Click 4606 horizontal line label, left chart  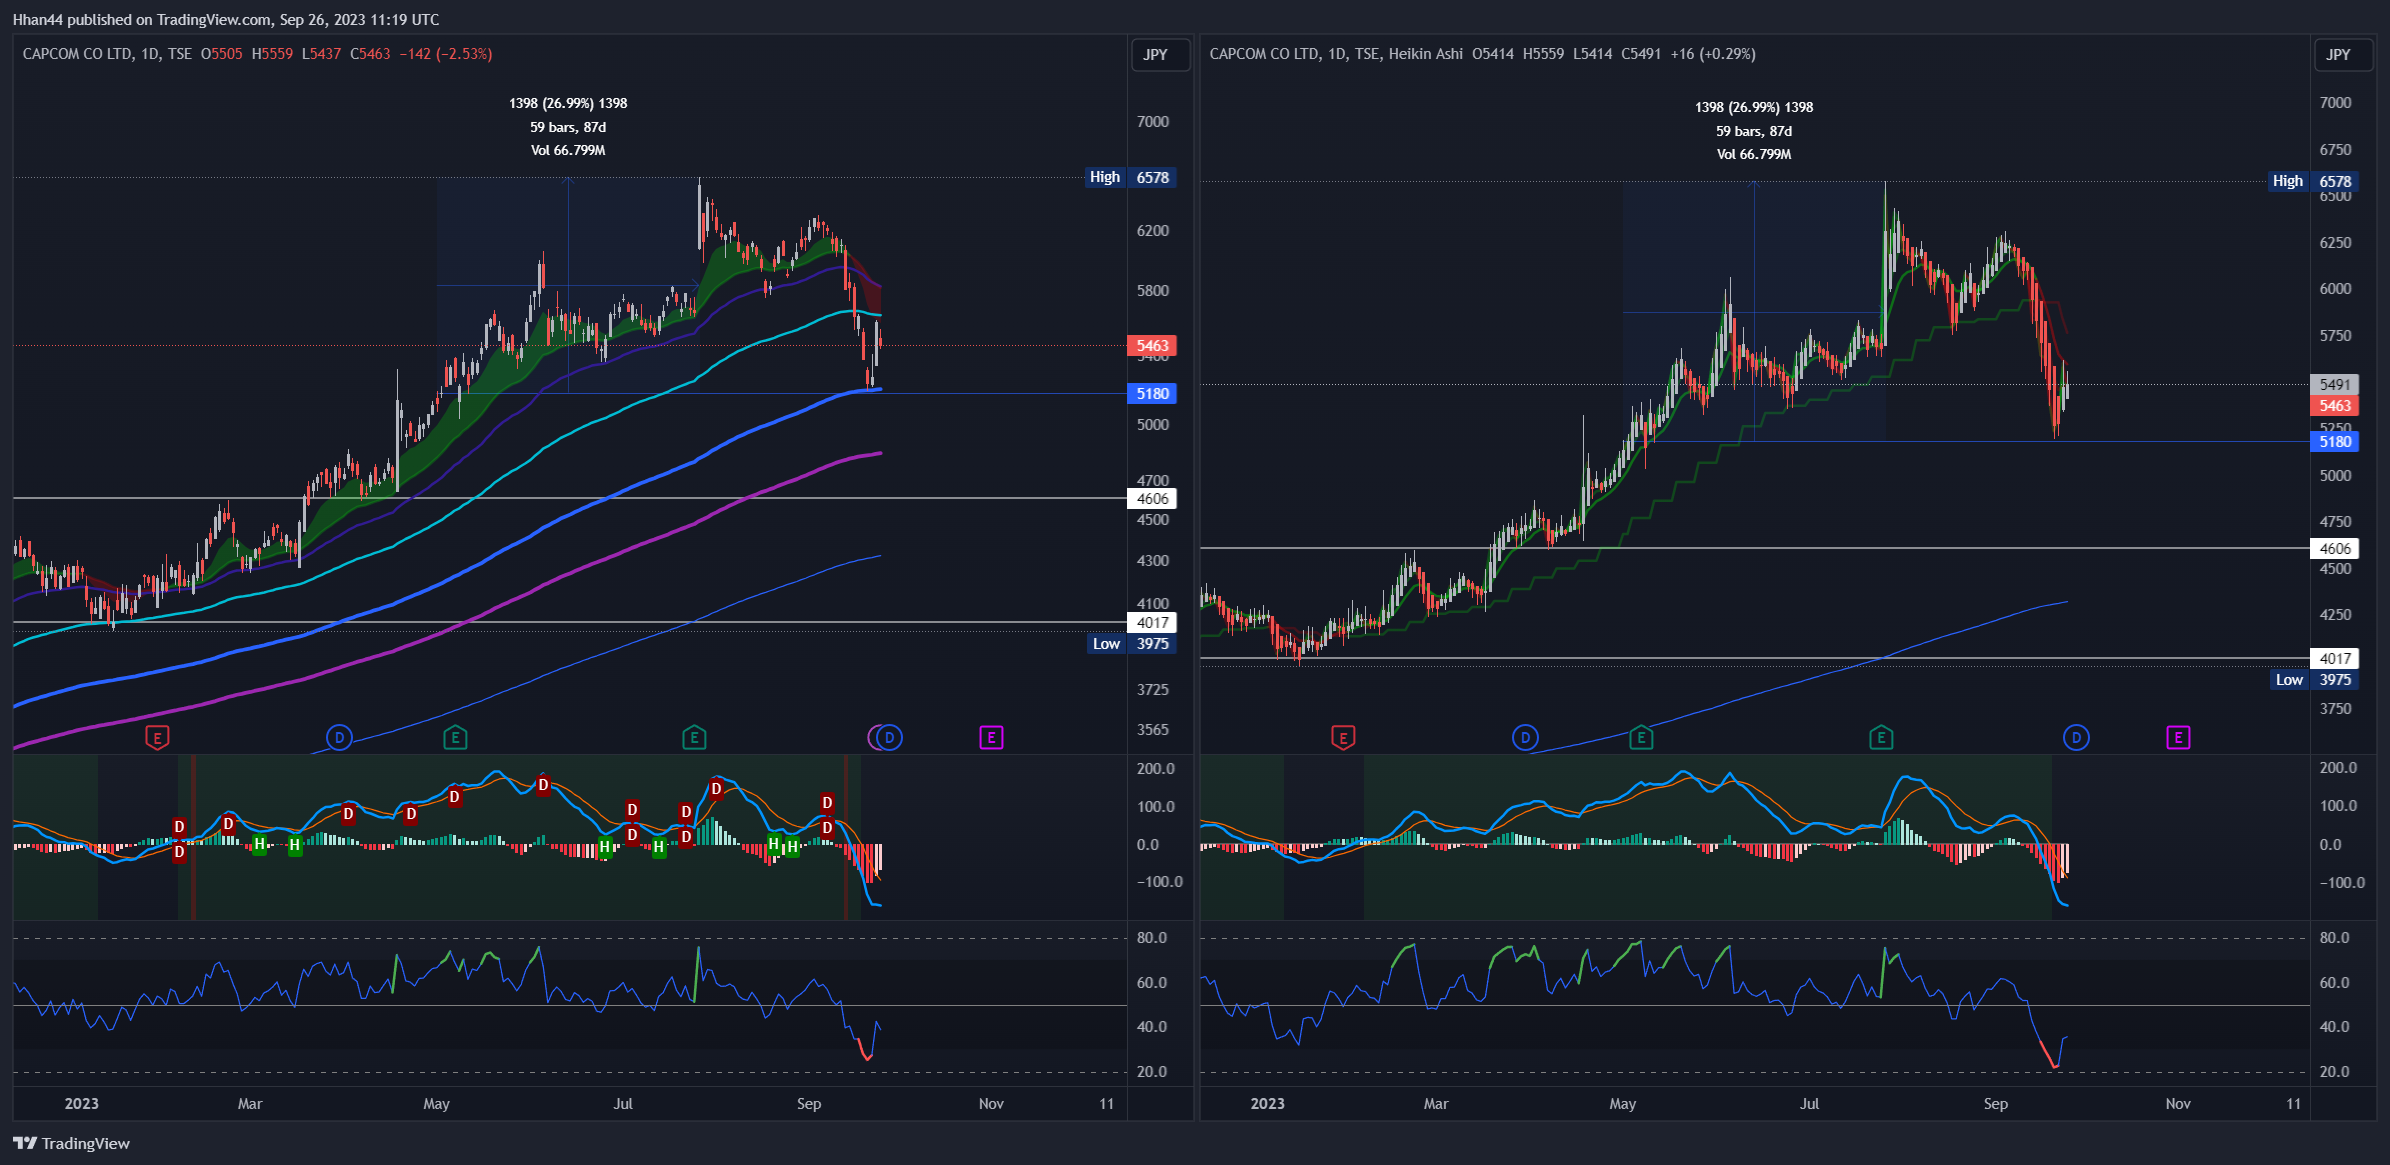[x=1152, y=499]
